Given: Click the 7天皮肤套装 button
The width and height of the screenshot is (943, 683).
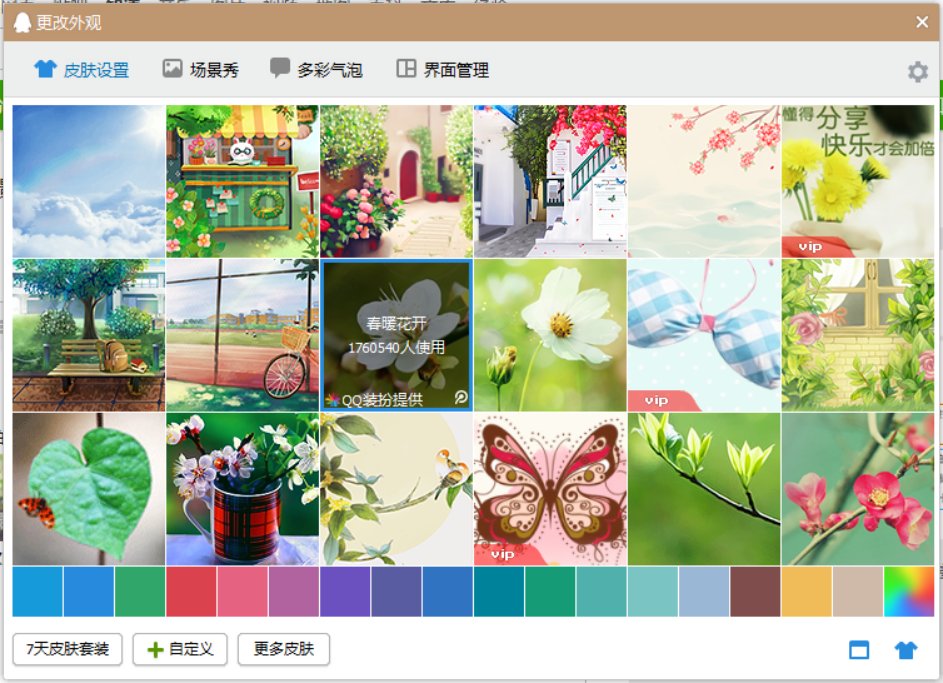Looking at the screenshot, I should [x=66, y=648].
